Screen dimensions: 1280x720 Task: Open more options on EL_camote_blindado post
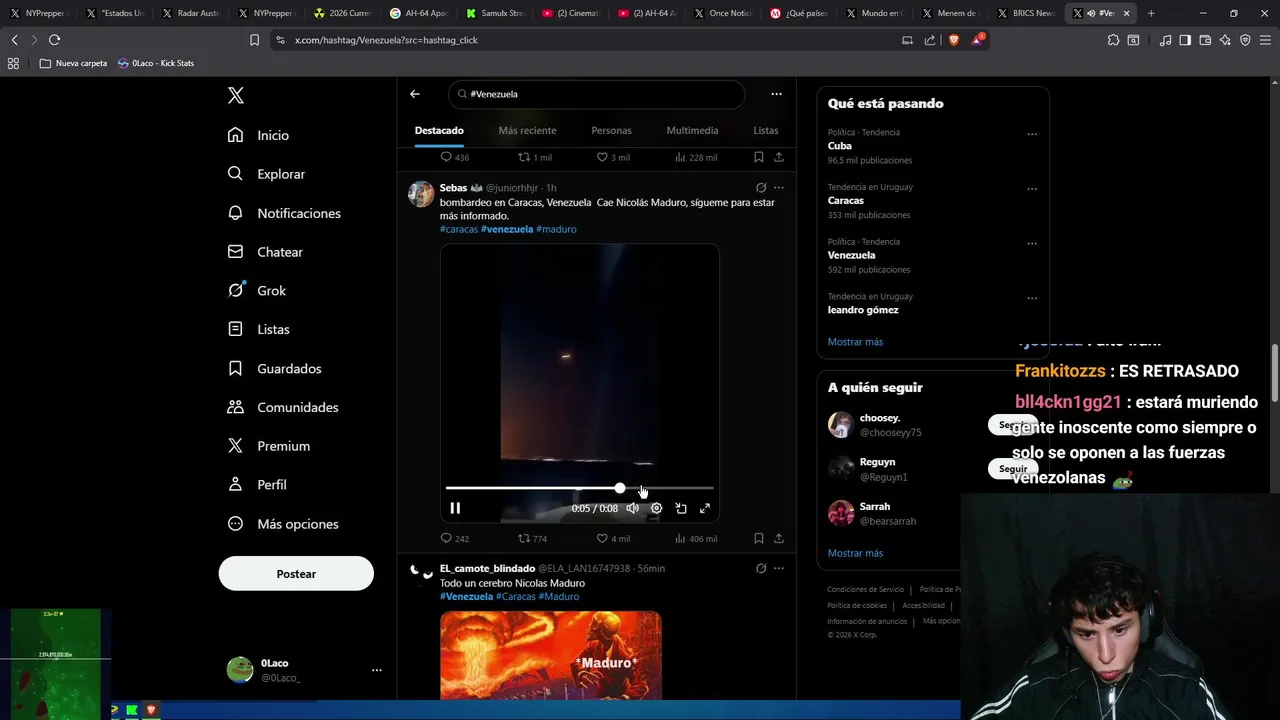tap(779, 568)
